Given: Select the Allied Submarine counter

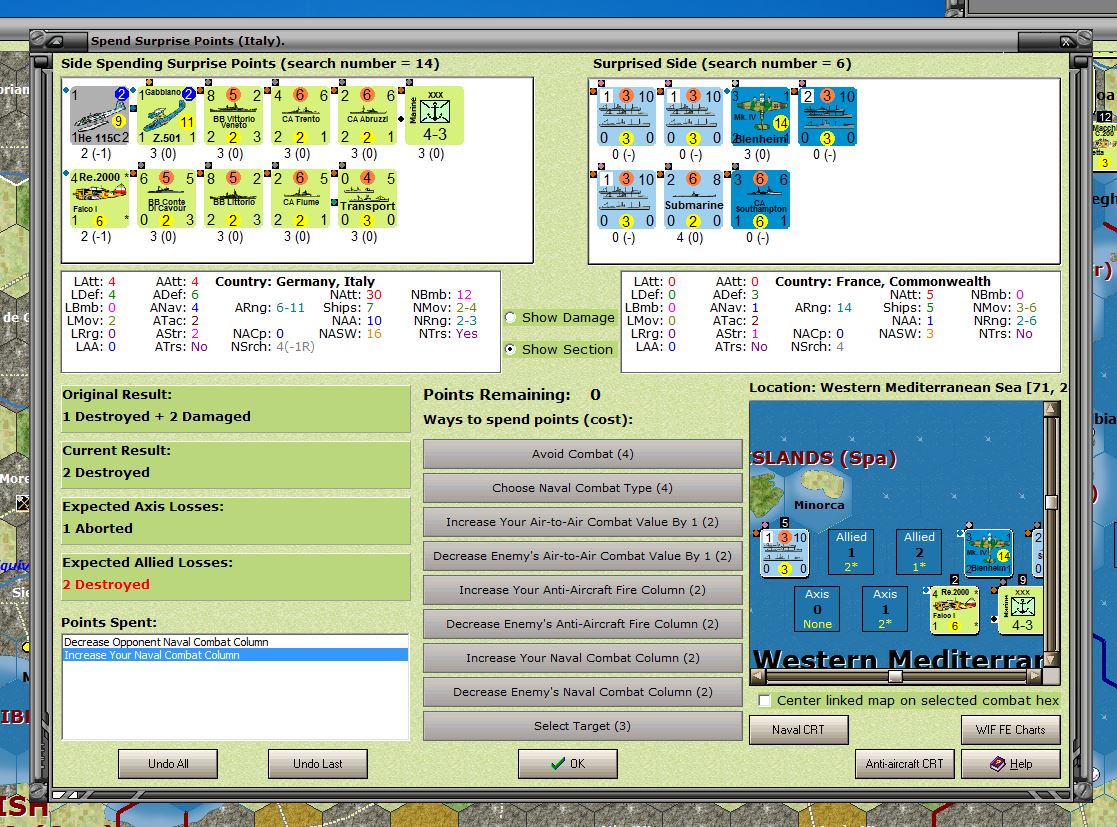Looking at the screenshot, I should tap(694, 199).
